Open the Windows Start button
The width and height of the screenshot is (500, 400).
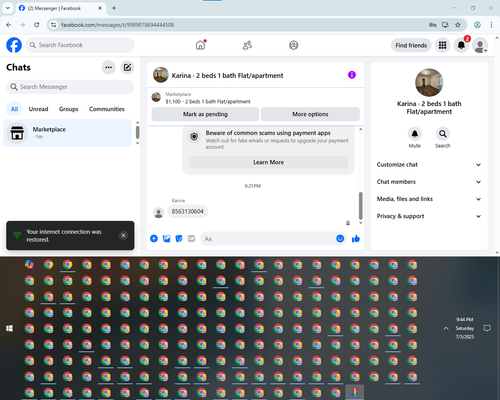pos(9,328)
